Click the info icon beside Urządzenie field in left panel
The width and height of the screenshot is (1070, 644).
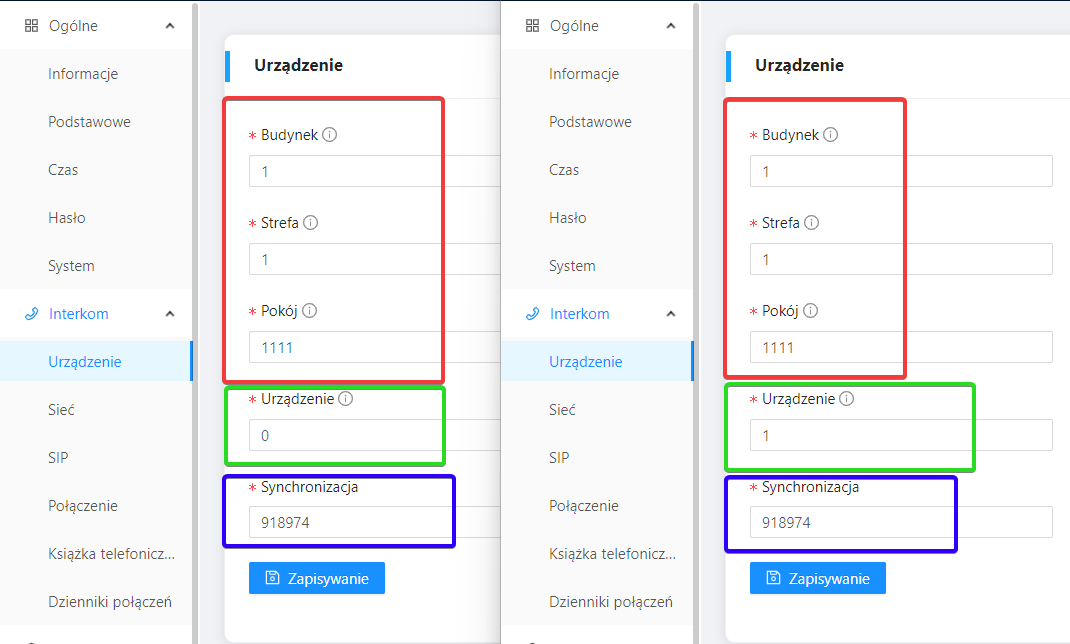pos(345,398)
